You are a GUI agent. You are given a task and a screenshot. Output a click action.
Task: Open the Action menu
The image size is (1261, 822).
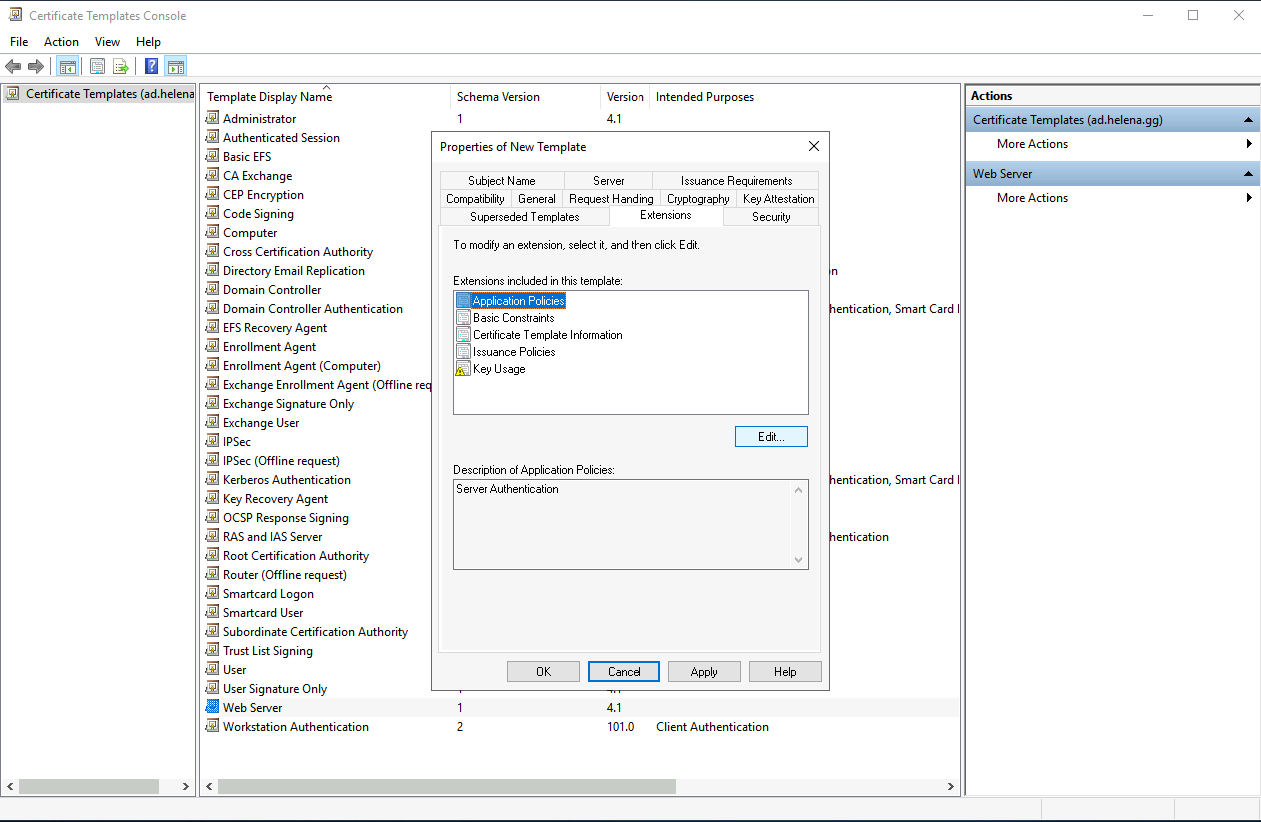click(x=61, y=42)
